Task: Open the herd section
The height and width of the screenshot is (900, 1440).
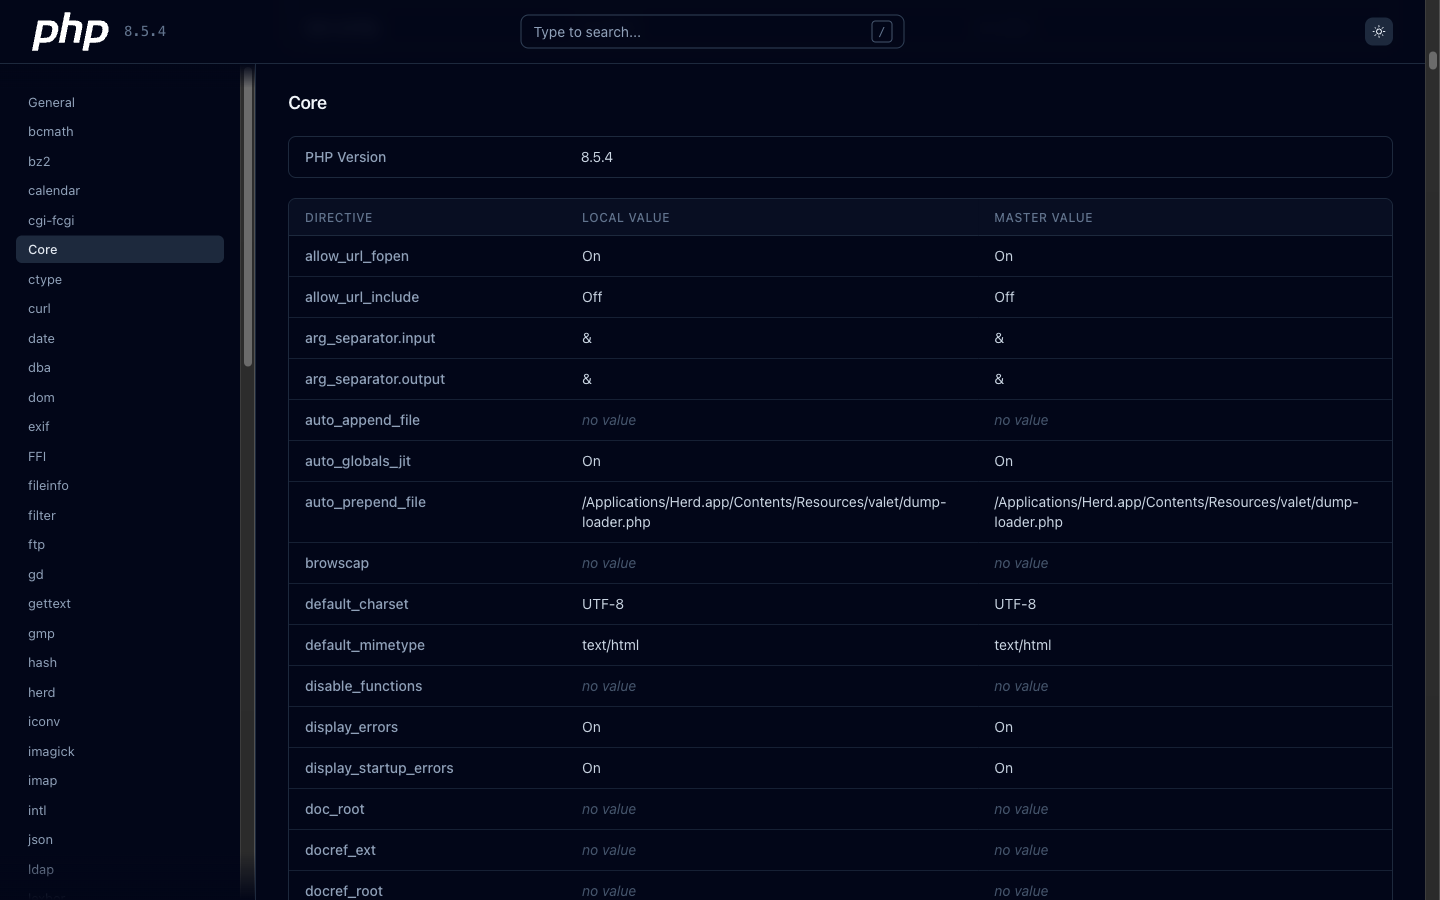Action: [x=42, y=692]
